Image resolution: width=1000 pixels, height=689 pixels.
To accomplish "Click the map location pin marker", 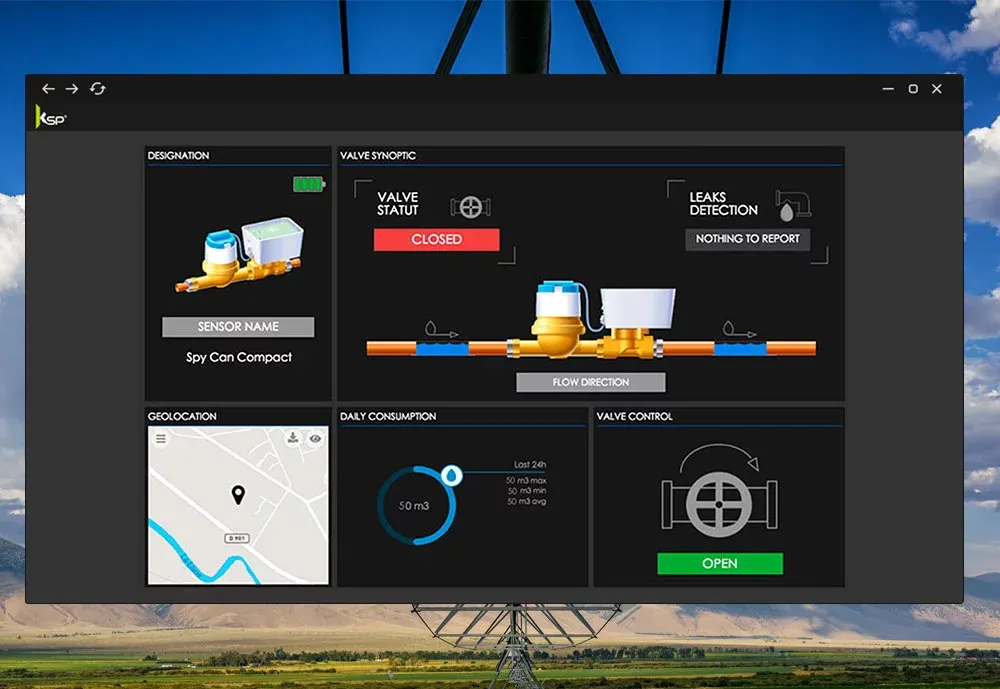I will [238, 494].
